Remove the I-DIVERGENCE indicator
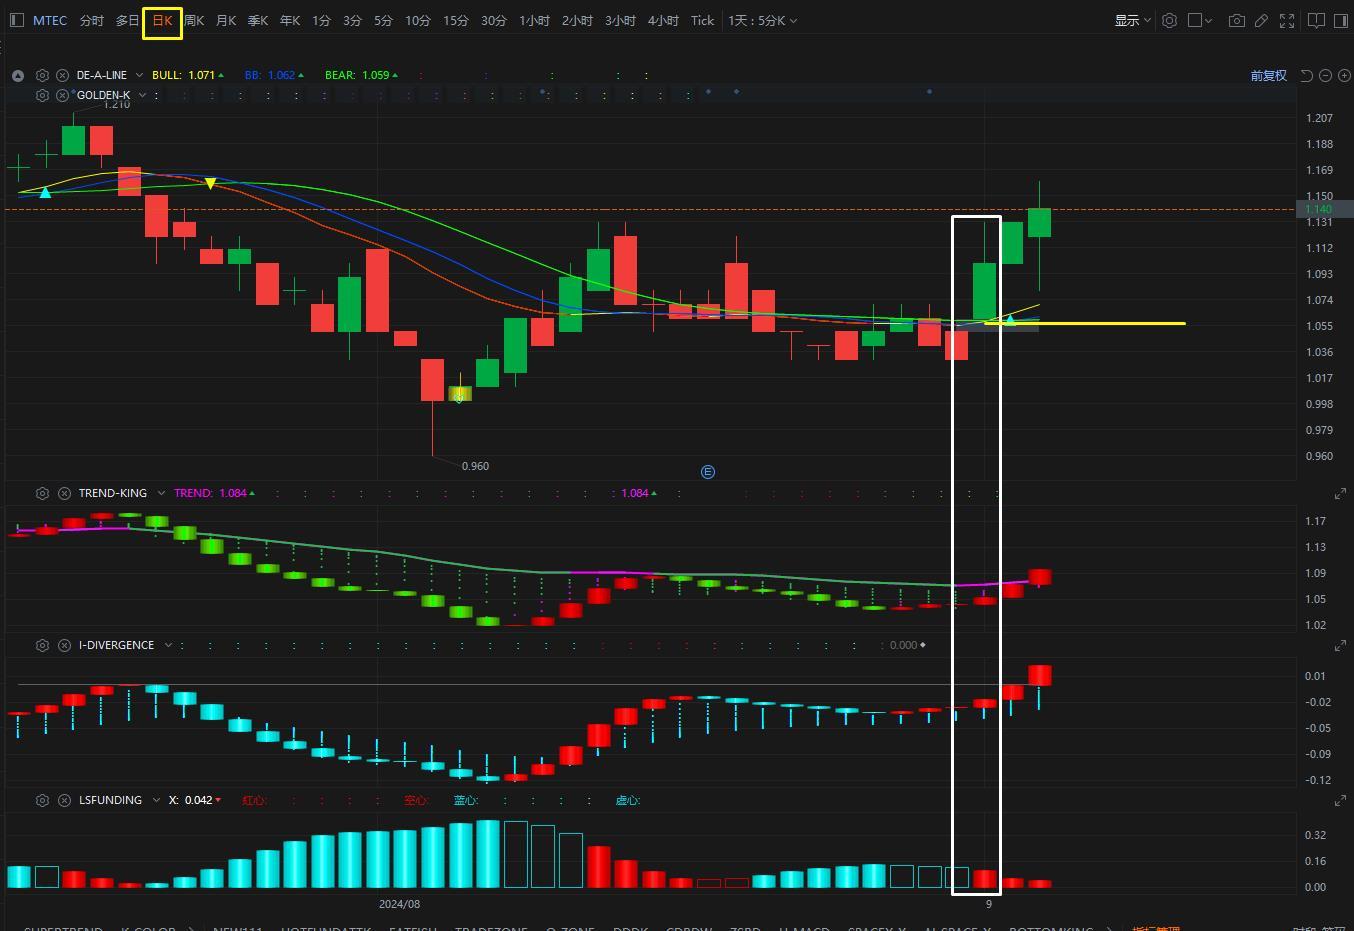Viewport: 1354px width, 931px height. (64, 645)
